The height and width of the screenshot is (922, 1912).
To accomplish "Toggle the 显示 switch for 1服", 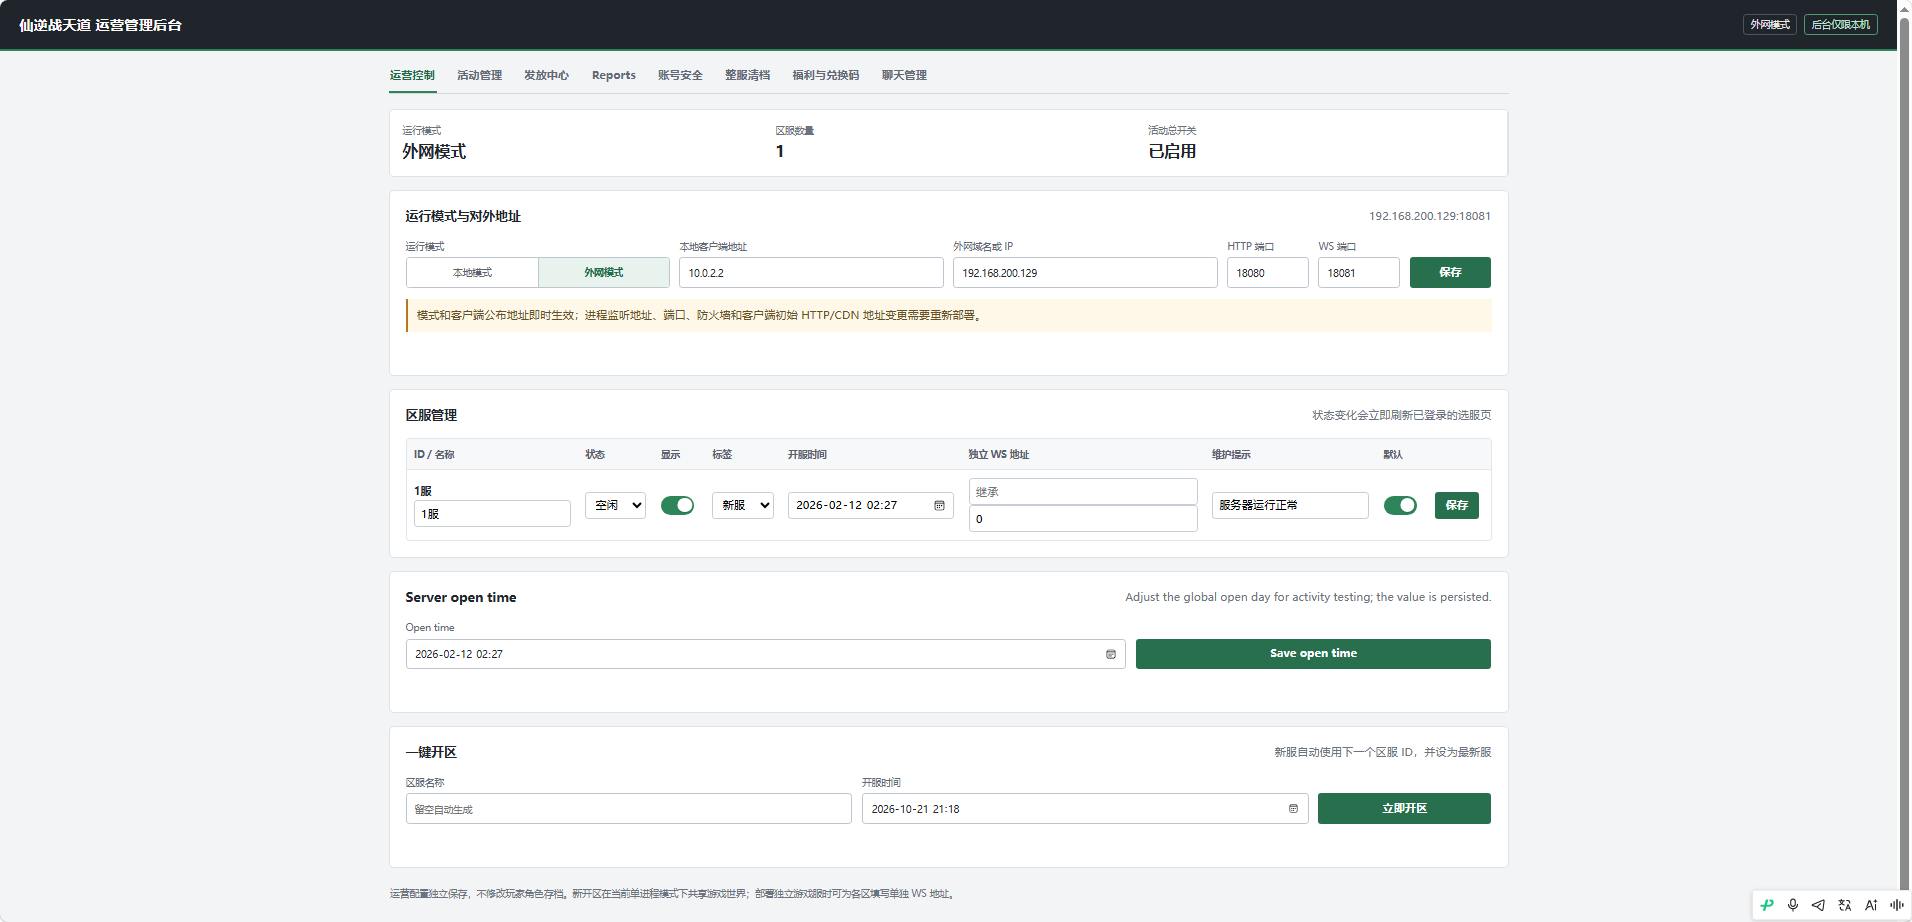I will 677,506.
